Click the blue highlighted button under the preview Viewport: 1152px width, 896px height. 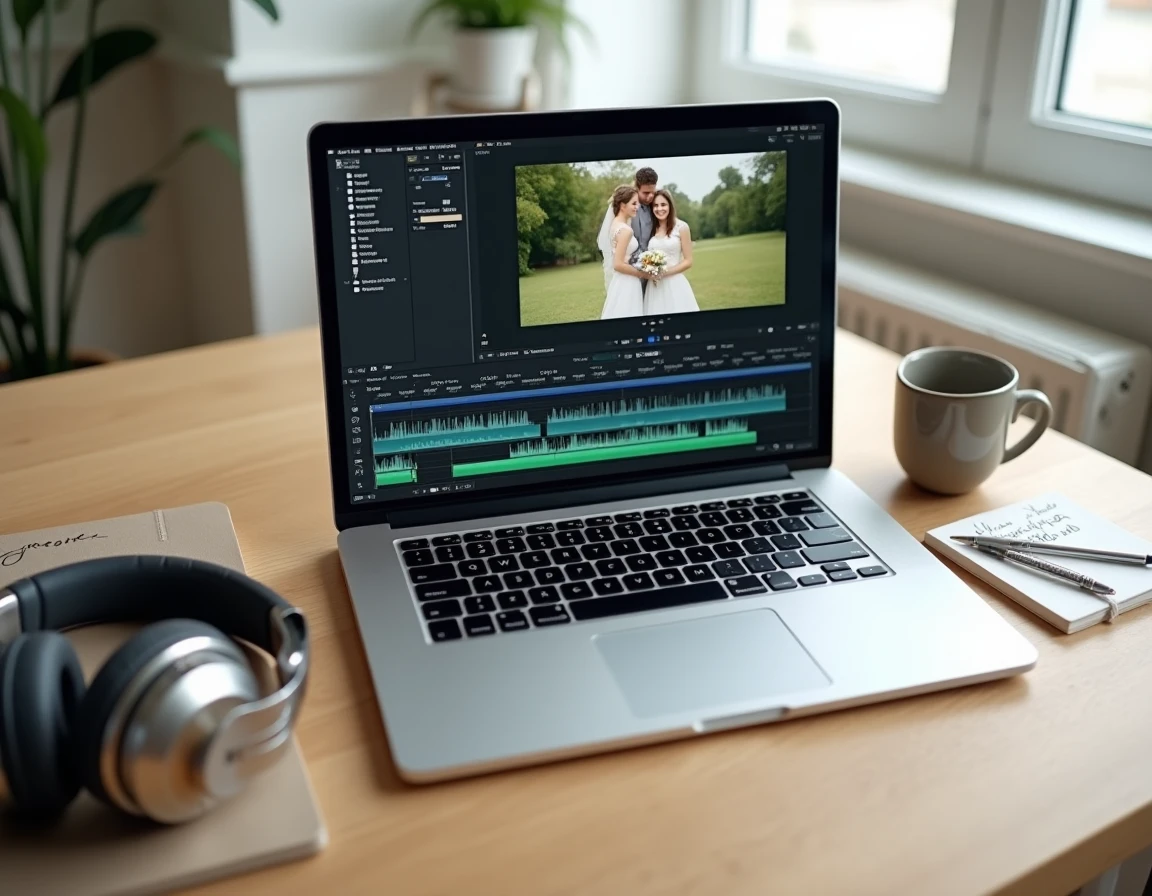click(x=651, y=339)
